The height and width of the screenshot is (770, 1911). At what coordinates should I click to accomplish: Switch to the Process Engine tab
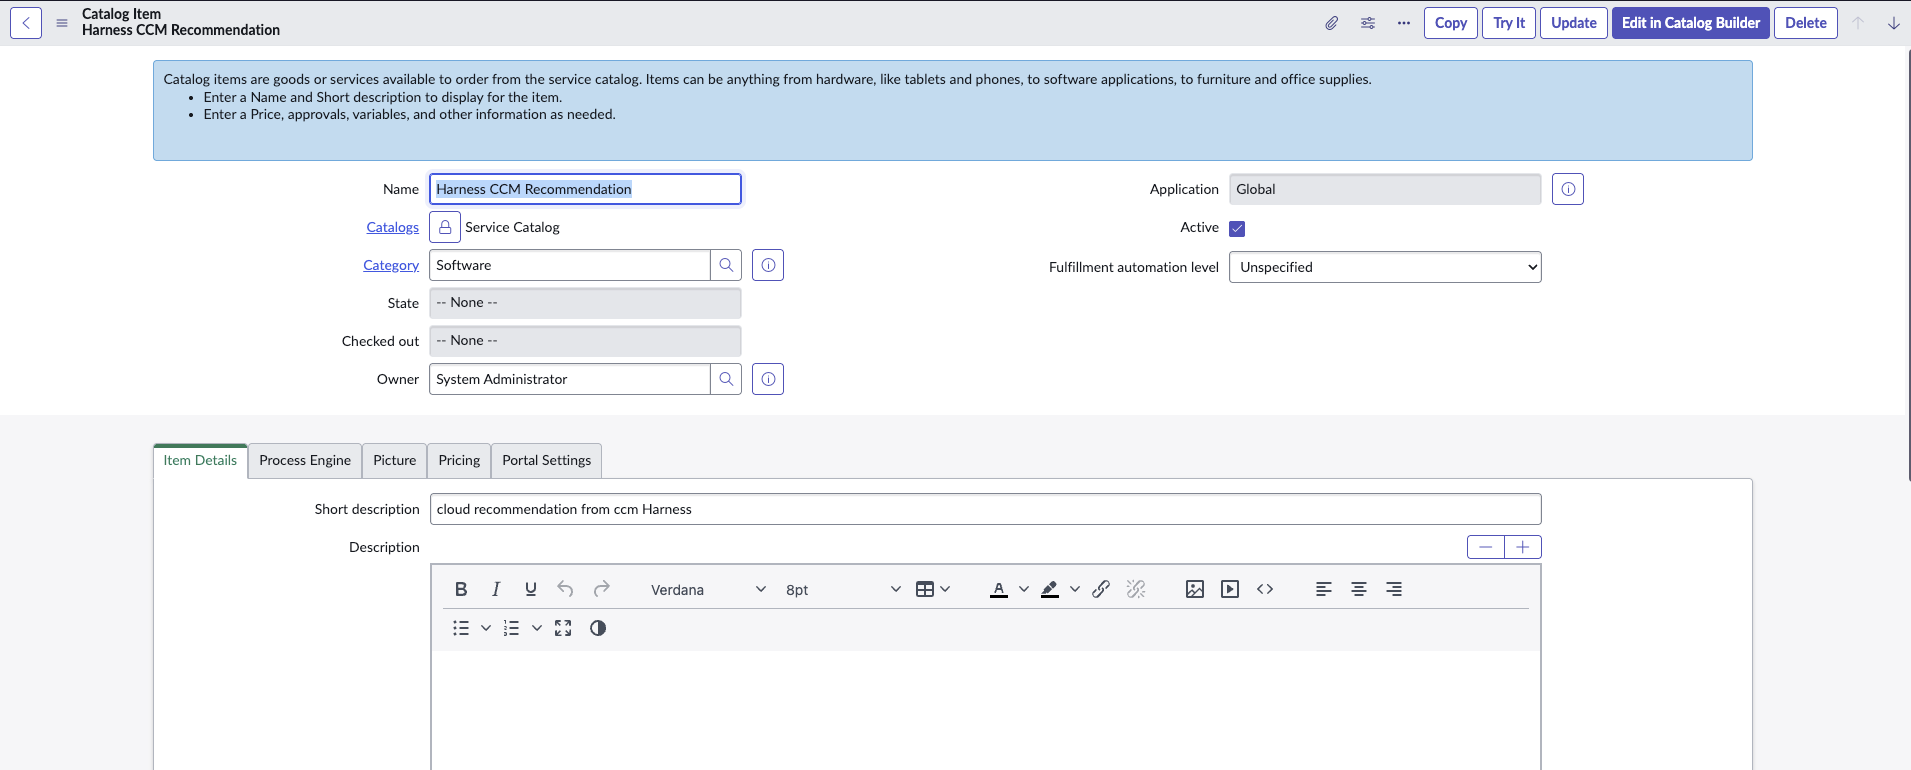[x=305, y=460]
